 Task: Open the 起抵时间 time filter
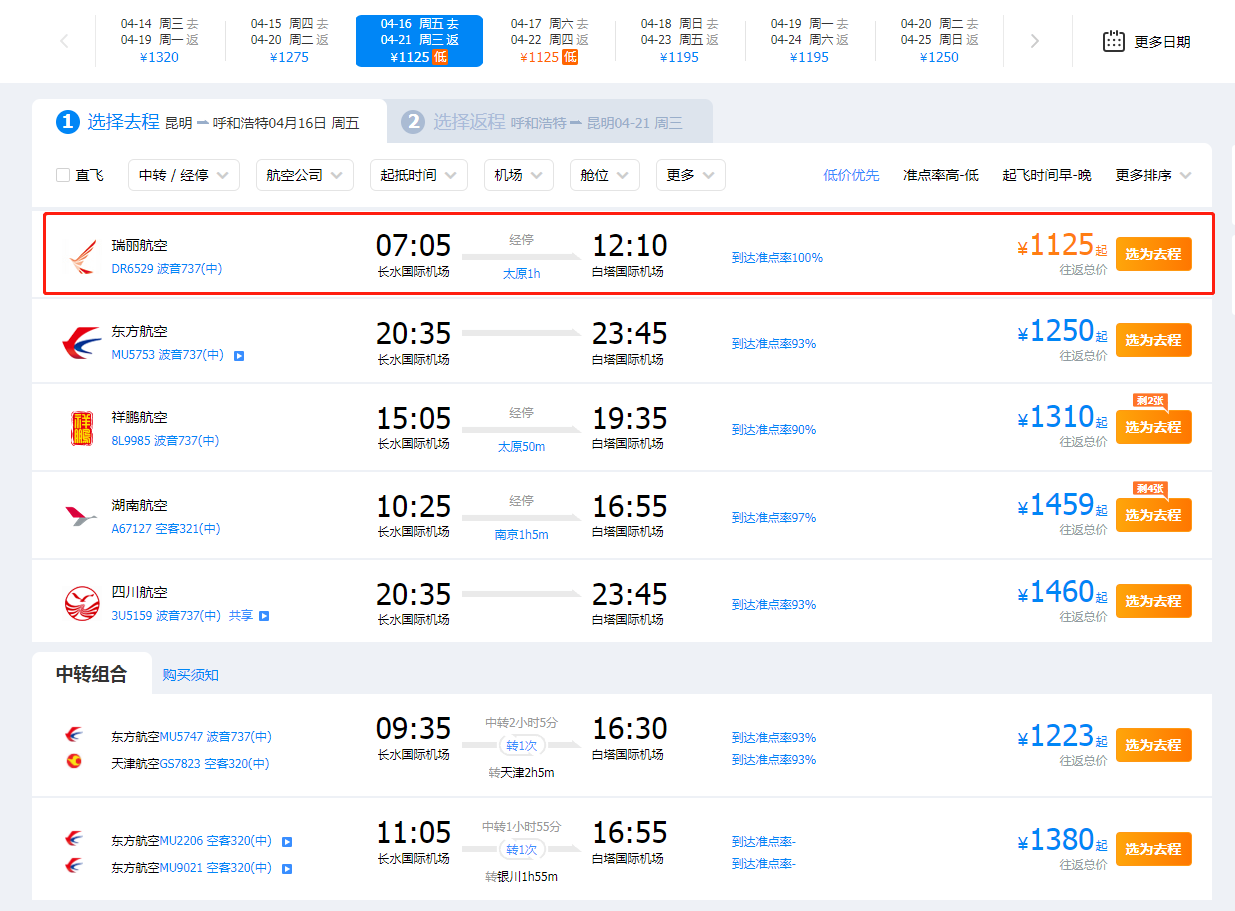tap(418, 175)
